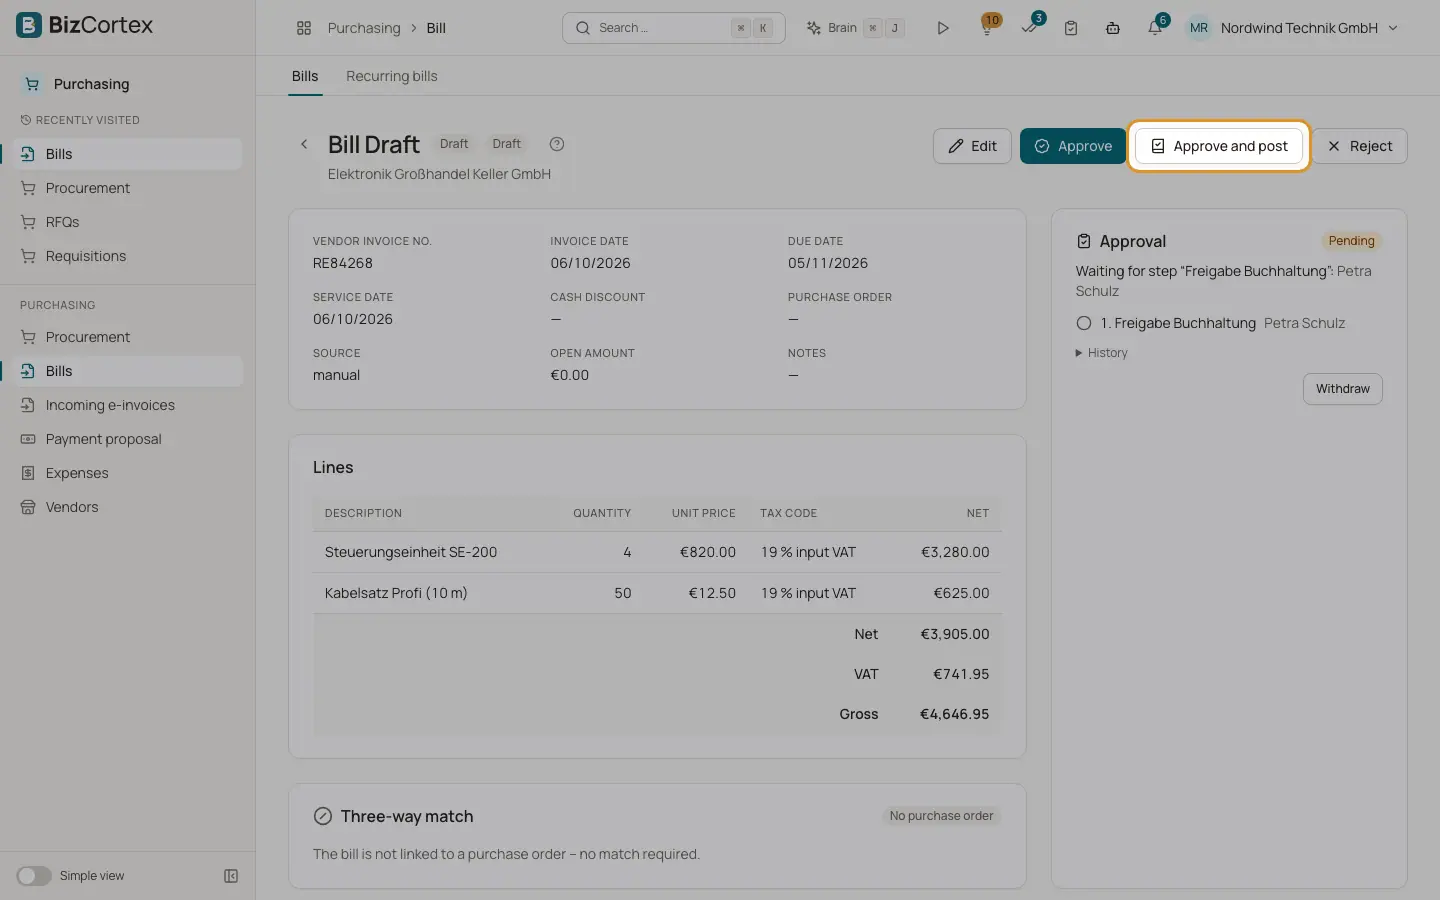The width and height of the screenshot is (1440, 900).
Task: Click the clipboard check icon in the top bar
Action: pyautogui.click(x=1071, y=28)
